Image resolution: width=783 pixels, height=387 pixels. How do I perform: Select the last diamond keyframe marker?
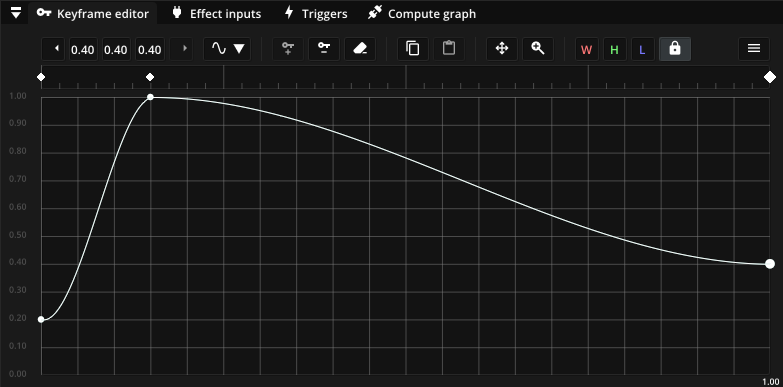(770, 77)
